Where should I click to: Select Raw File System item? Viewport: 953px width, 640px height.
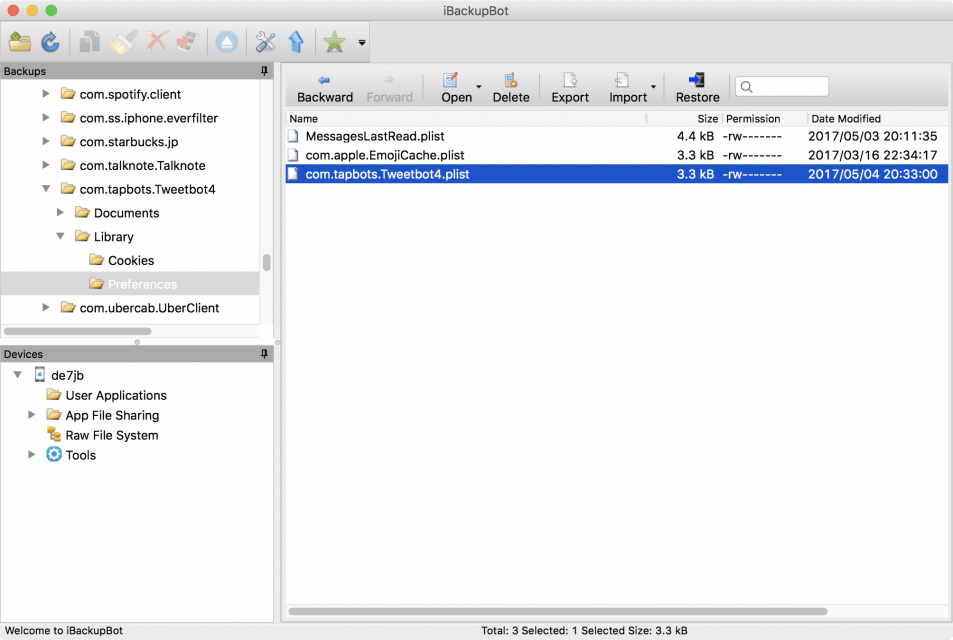[x=112, y=436]
